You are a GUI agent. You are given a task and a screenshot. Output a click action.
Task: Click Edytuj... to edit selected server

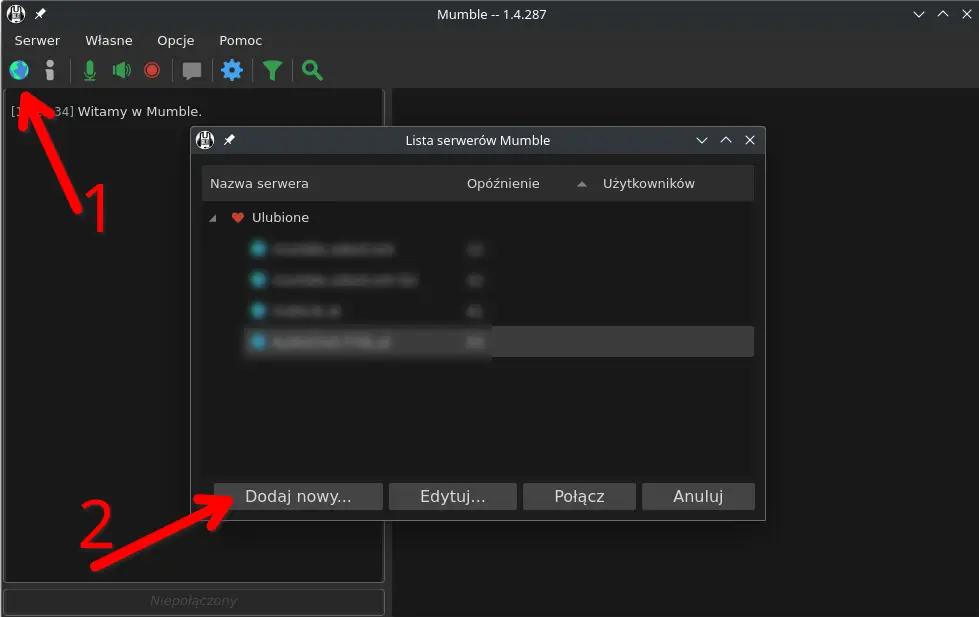pos(453,496)
